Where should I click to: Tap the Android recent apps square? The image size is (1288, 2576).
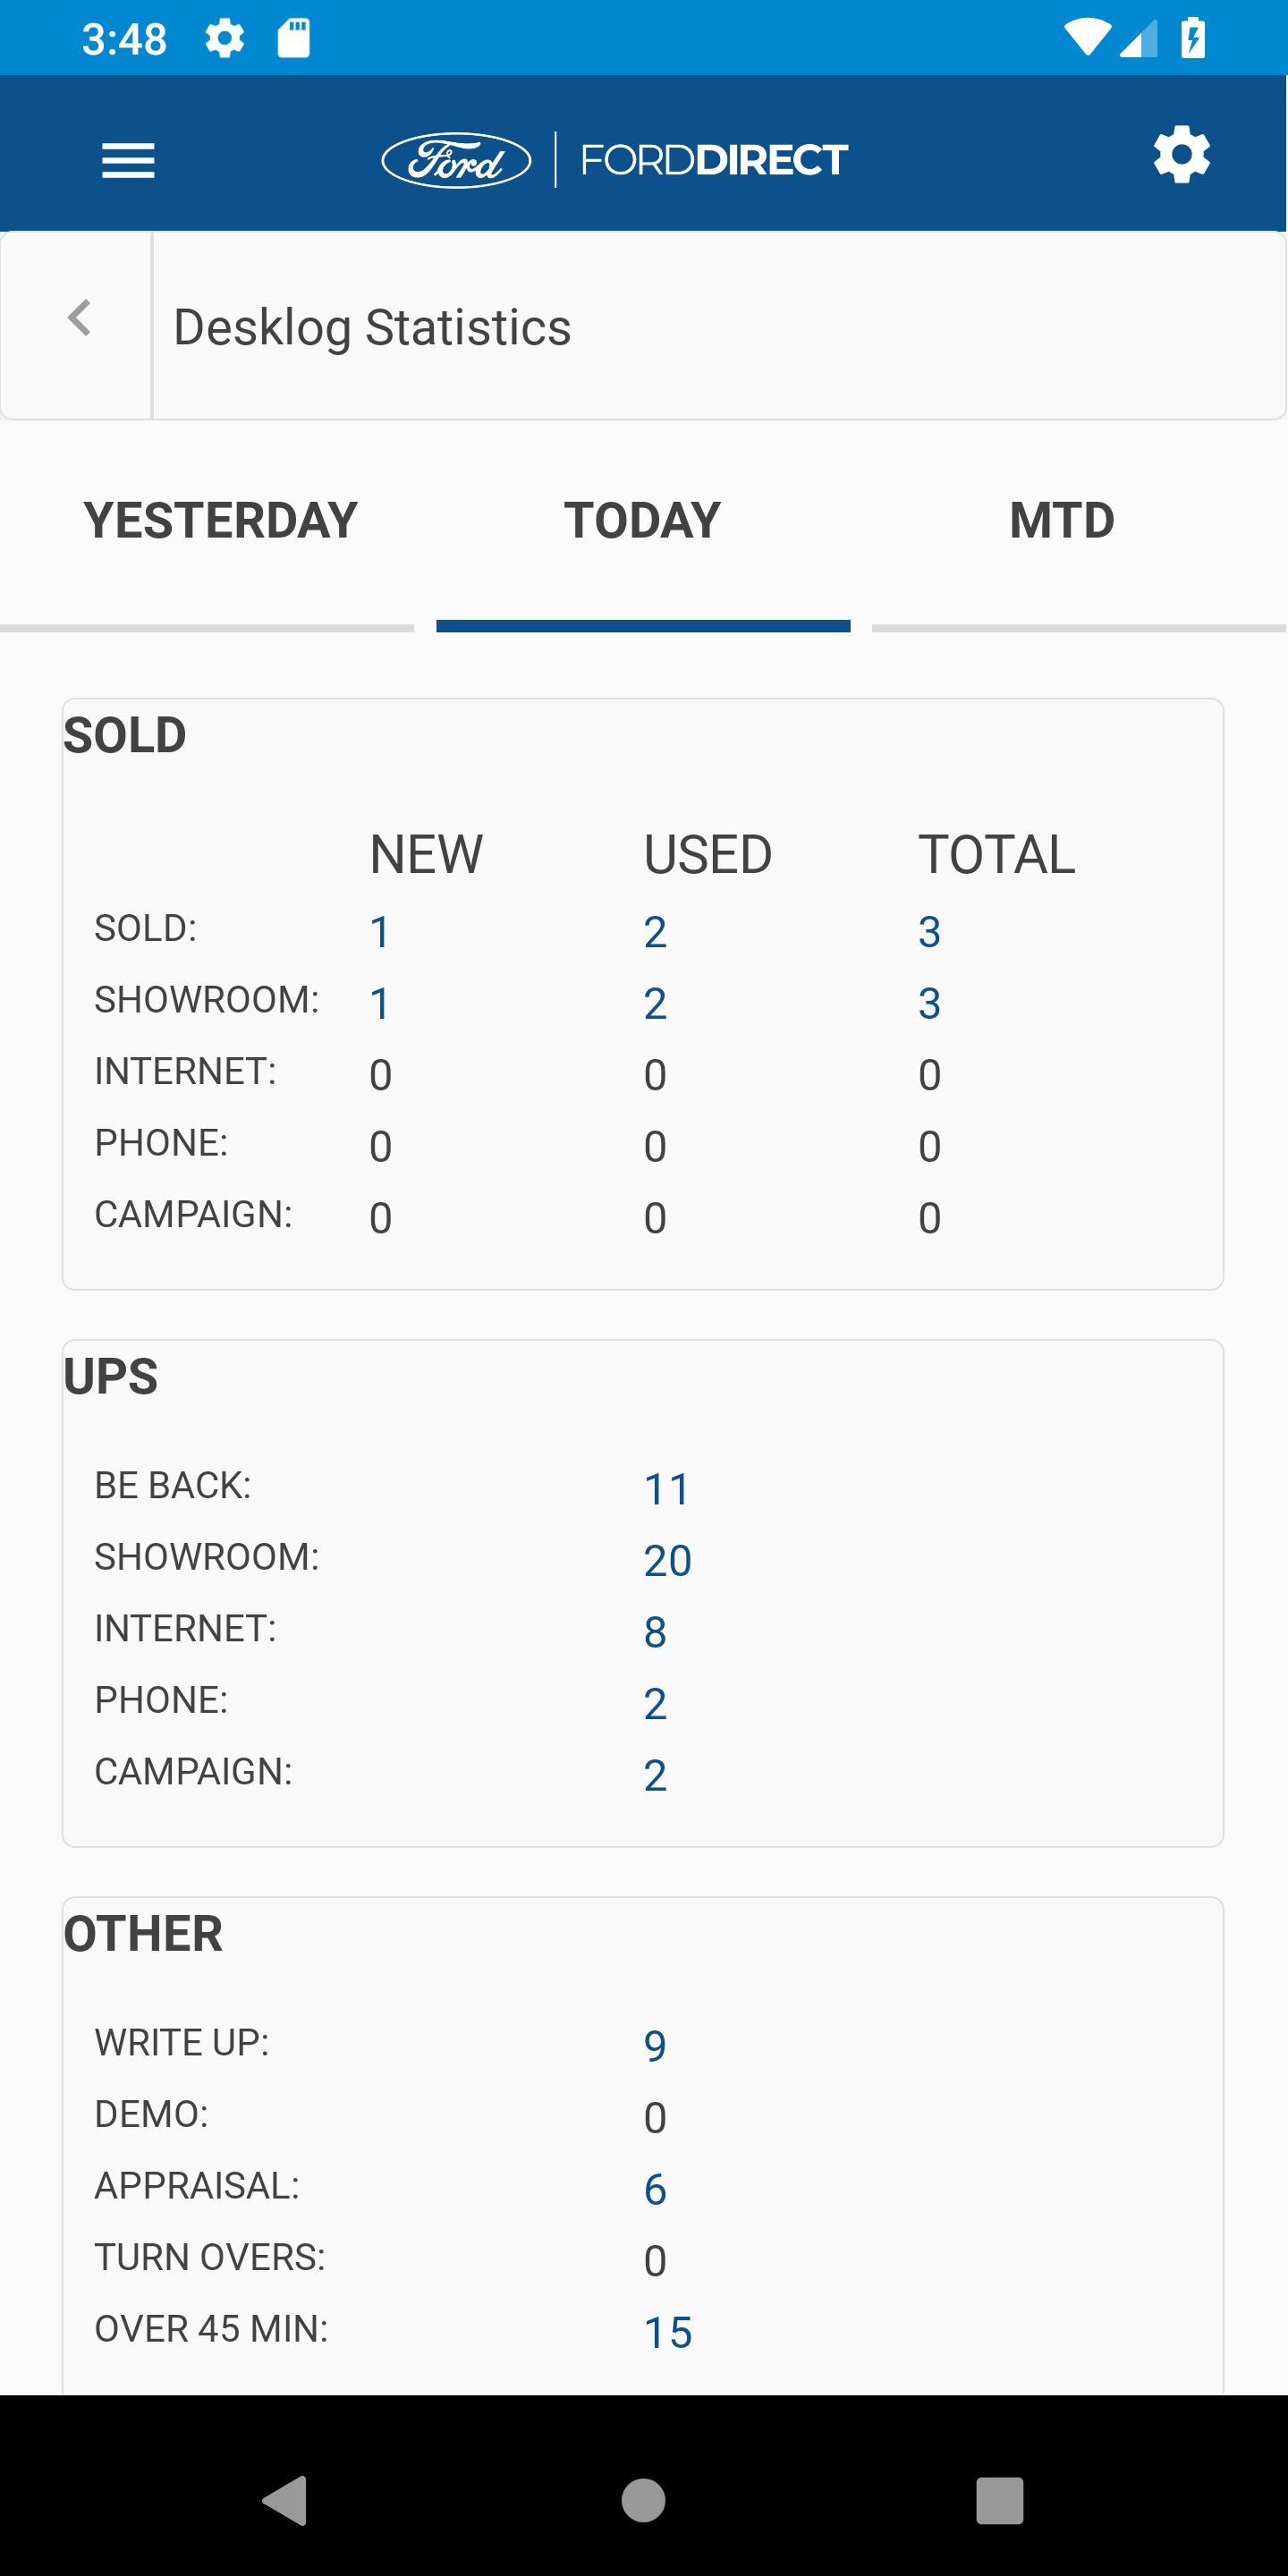(x=1000, y=2500)
